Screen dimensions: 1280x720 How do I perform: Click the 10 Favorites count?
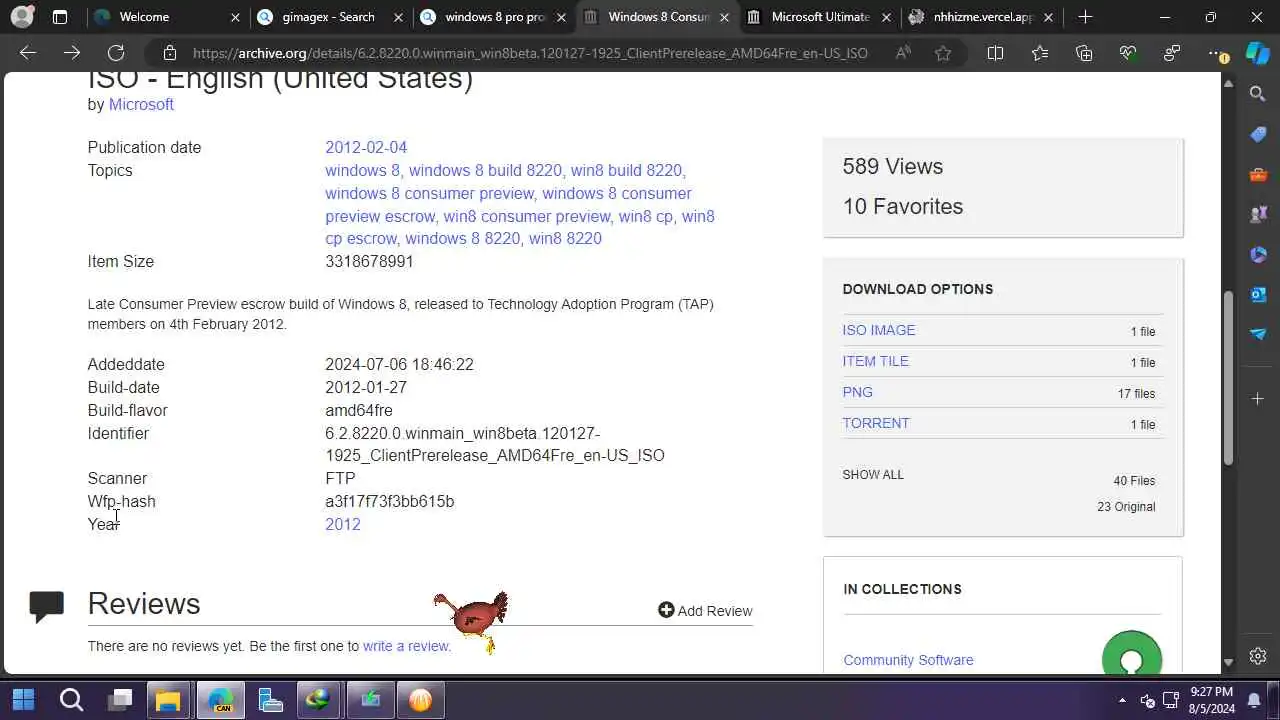pyautogui.click(x=903, y=206)
